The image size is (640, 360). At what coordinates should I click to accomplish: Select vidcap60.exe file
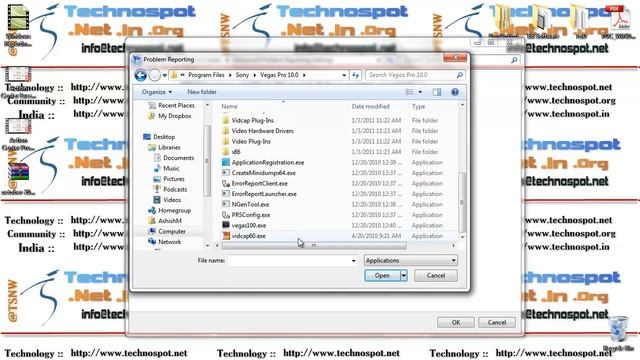[x=249, y=236]
